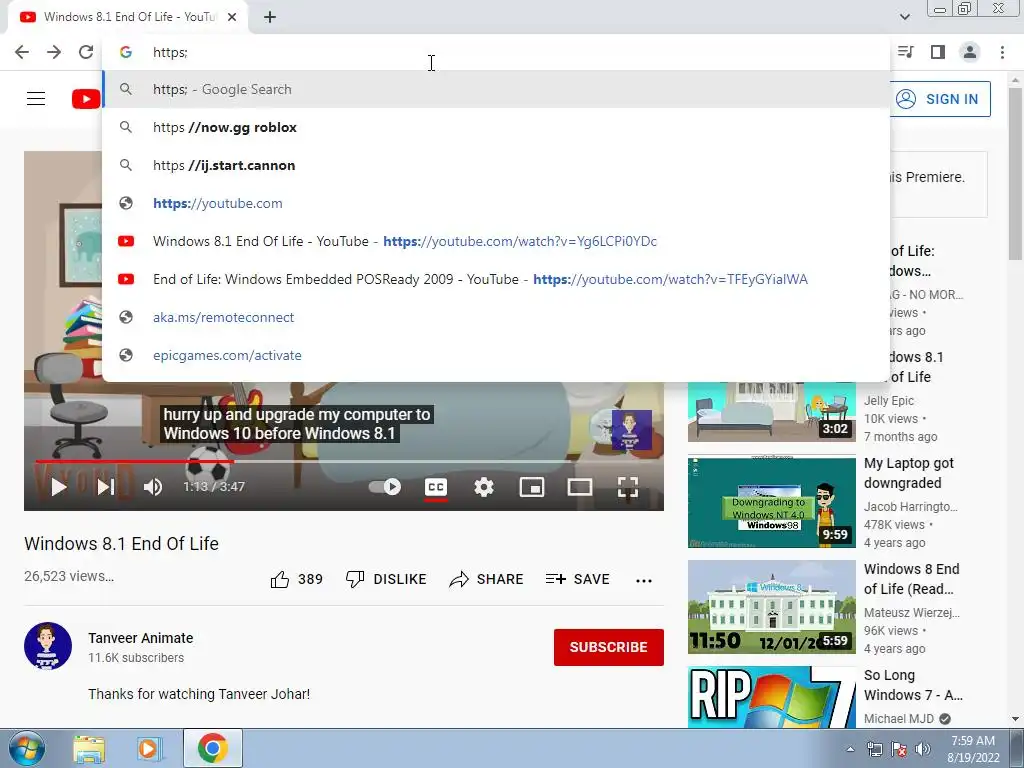
Task: Select the 'https; - Google Search' suggestion
Action: (x=496, y=89)
